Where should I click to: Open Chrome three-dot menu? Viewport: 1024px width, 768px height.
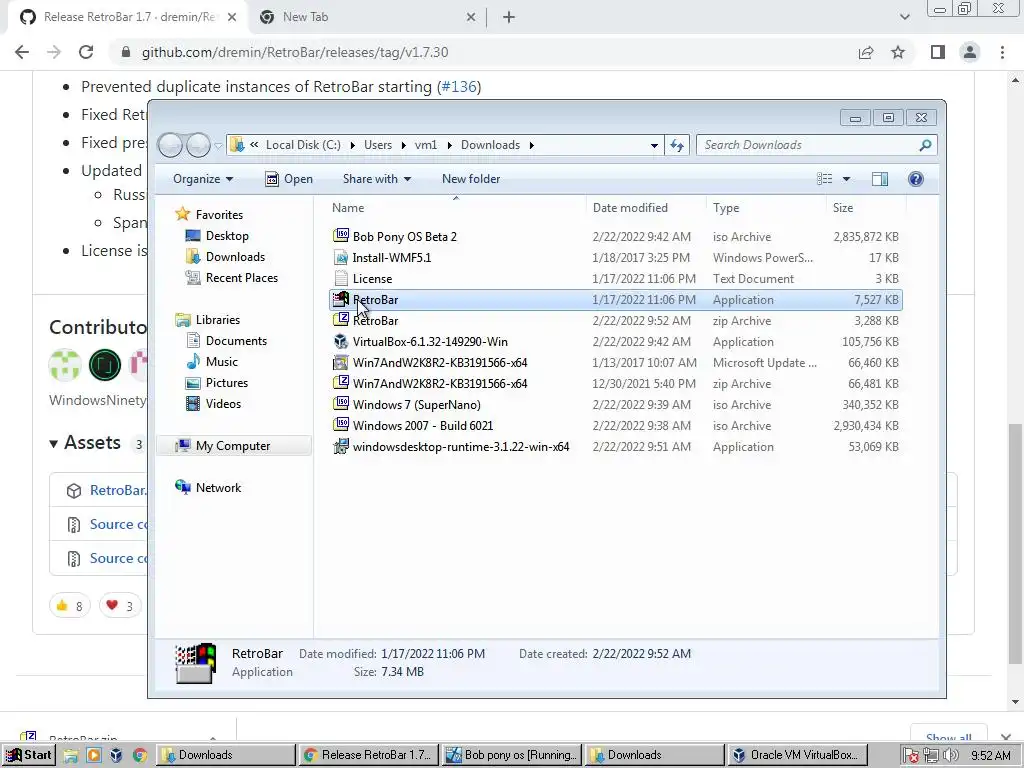tap(1002, 52)
